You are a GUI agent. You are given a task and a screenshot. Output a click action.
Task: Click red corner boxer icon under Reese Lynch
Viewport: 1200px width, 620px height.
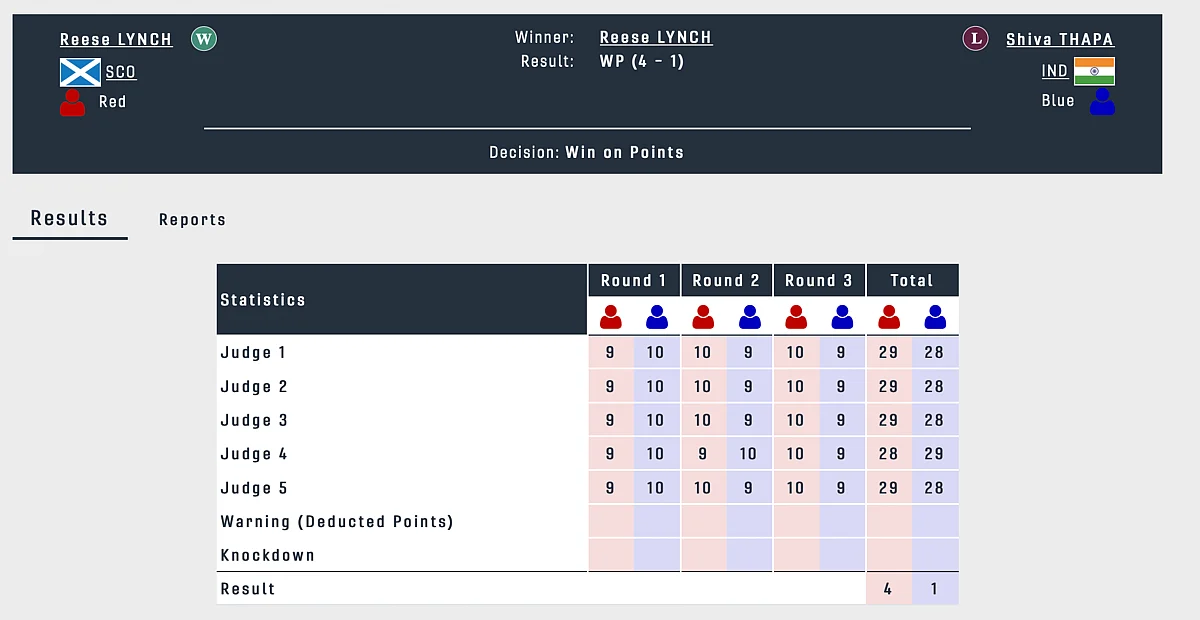(73, 102)
